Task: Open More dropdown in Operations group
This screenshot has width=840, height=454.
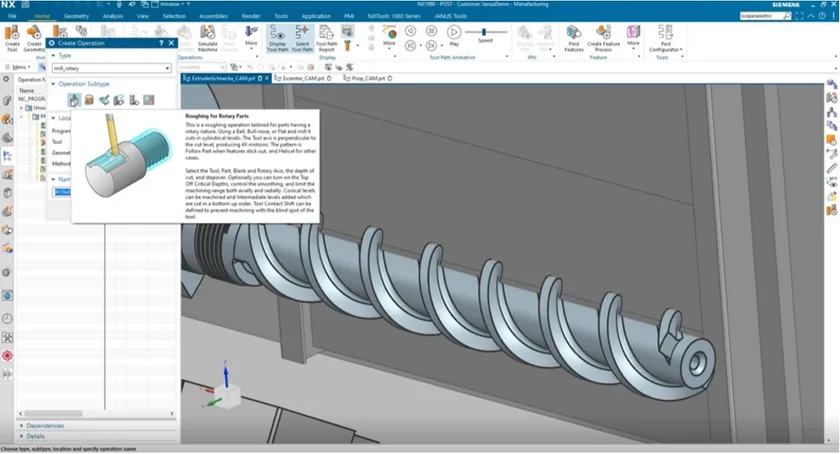Action: pyautogui.click(x=251, y=36)
